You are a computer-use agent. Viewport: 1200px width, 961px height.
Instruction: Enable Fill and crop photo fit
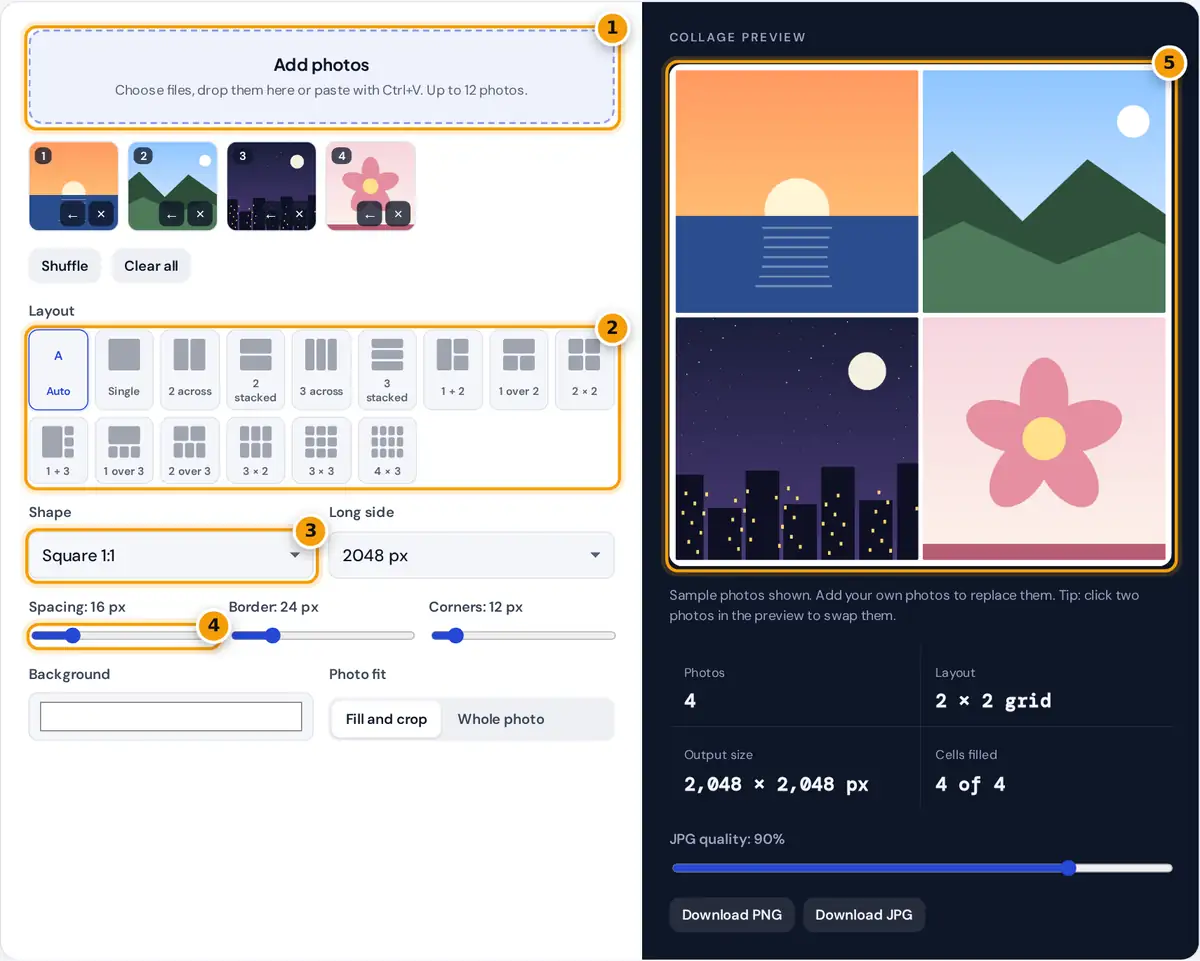[386, 719]
